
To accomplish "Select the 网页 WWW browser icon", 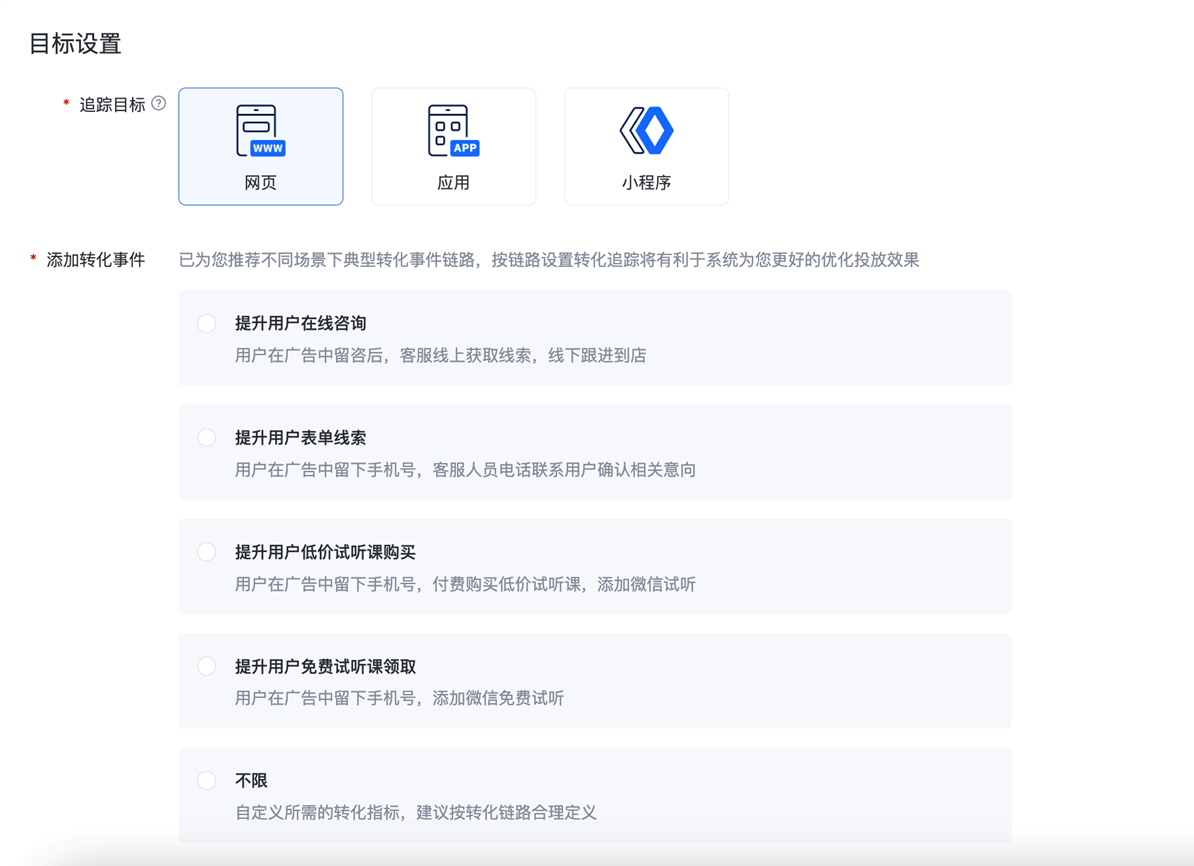I will click(x=260, y=131).
